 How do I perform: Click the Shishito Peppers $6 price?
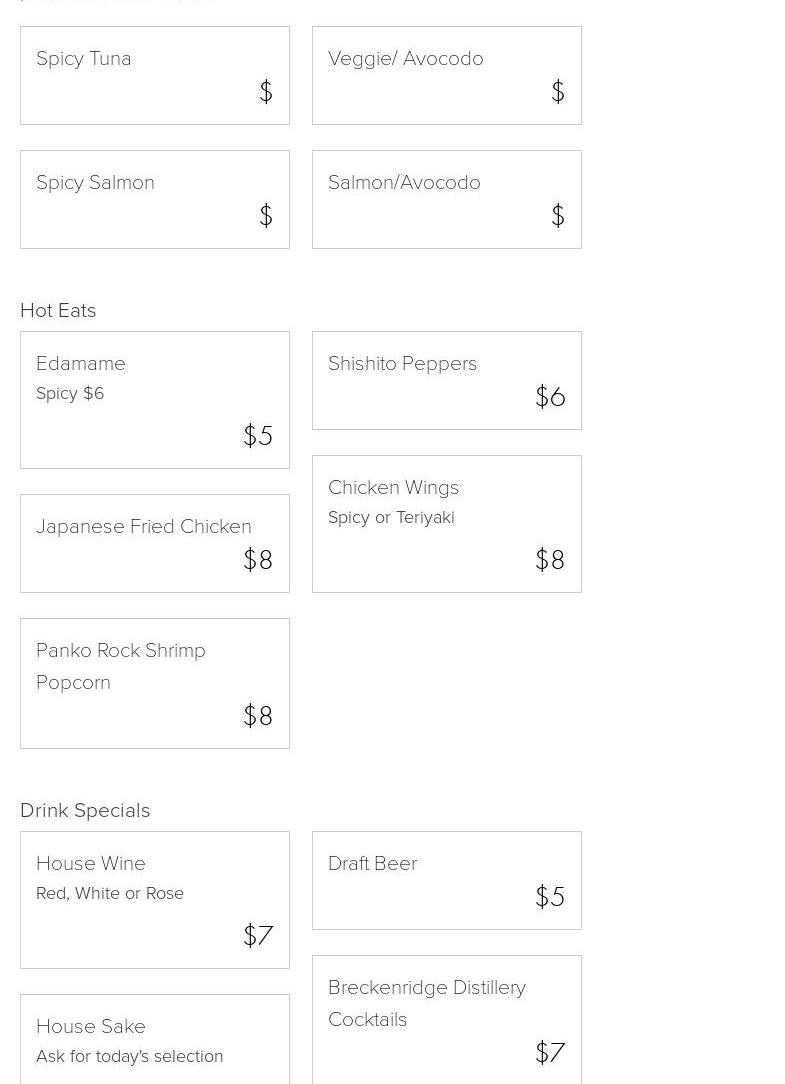(550, 397)
